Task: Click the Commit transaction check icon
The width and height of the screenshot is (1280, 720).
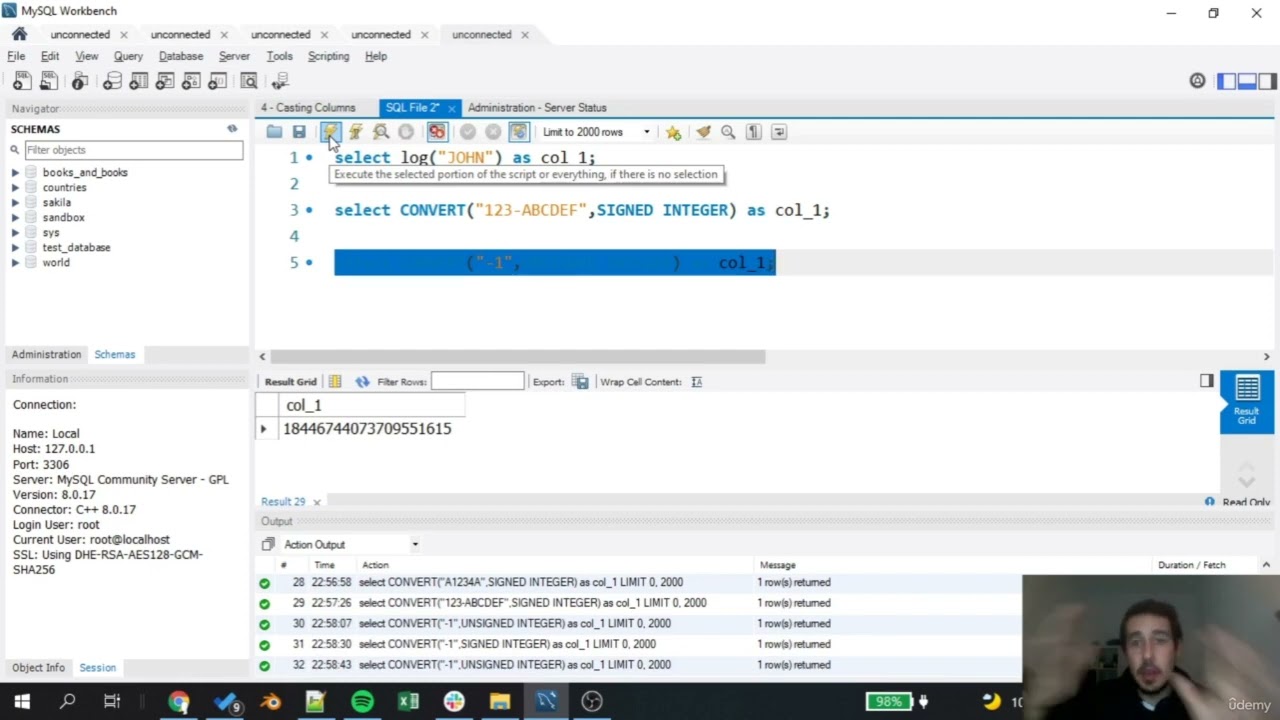Action: click(467, 132)
